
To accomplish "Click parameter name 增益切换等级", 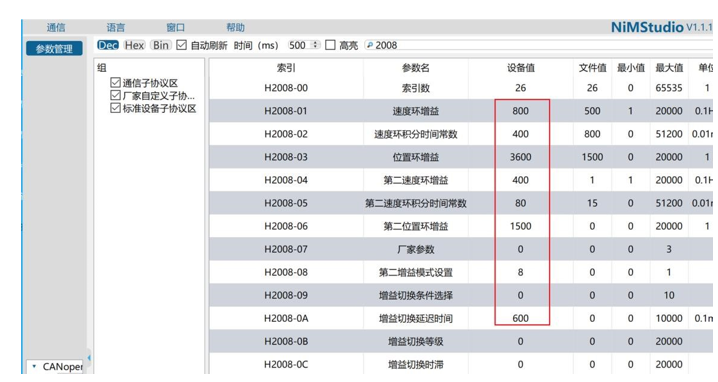I will 416,341.
